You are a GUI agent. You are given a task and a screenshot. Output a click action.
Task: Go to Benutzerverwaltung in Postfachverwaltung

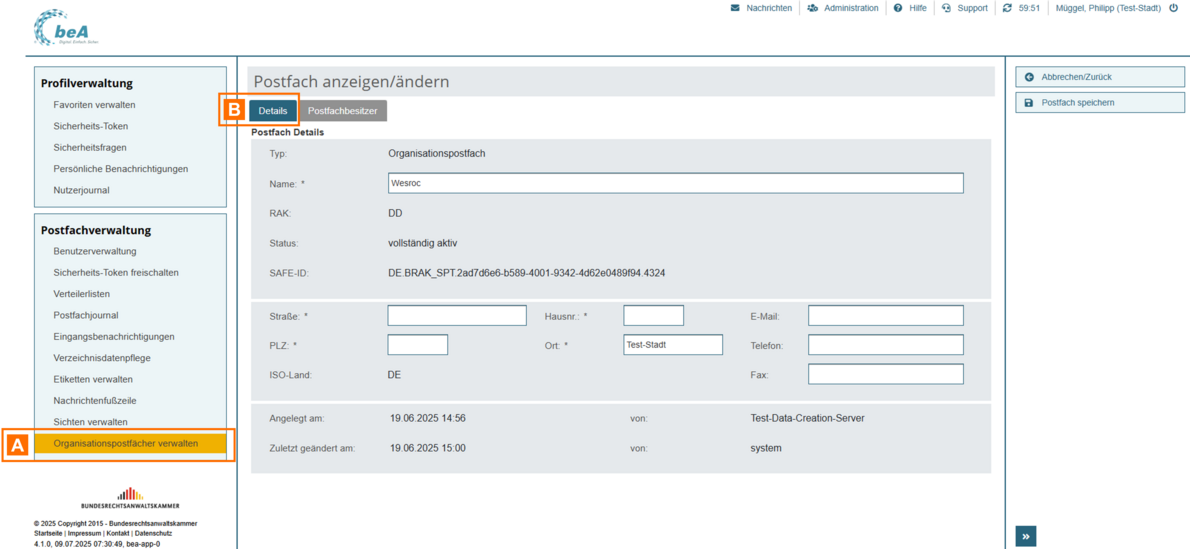tap(95, 251)
